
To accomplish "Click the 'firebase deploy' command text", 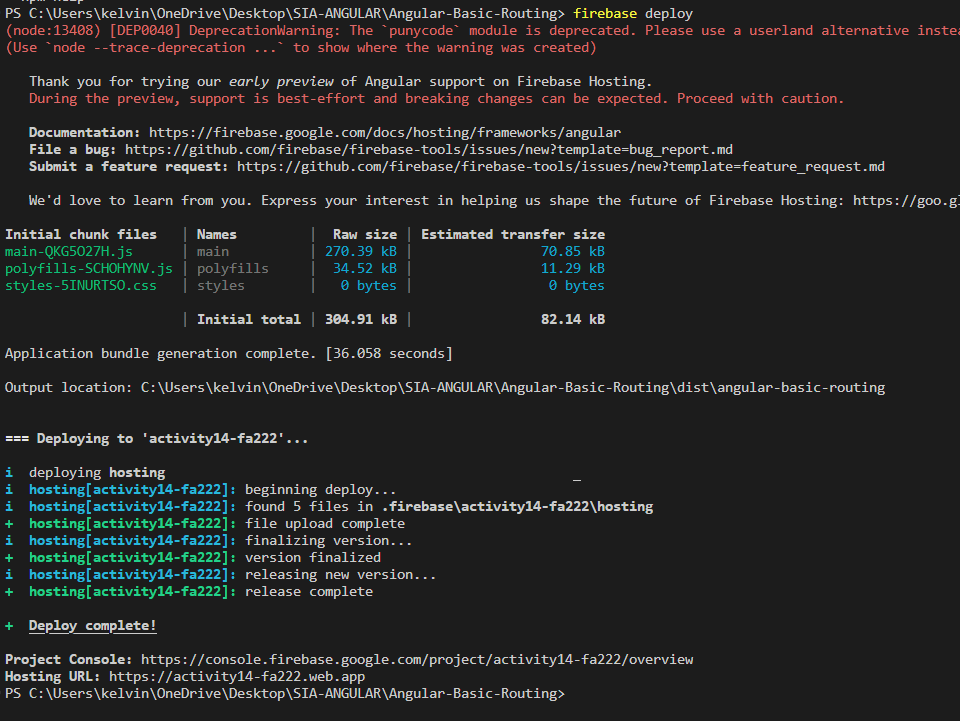I will coord(633,13).
